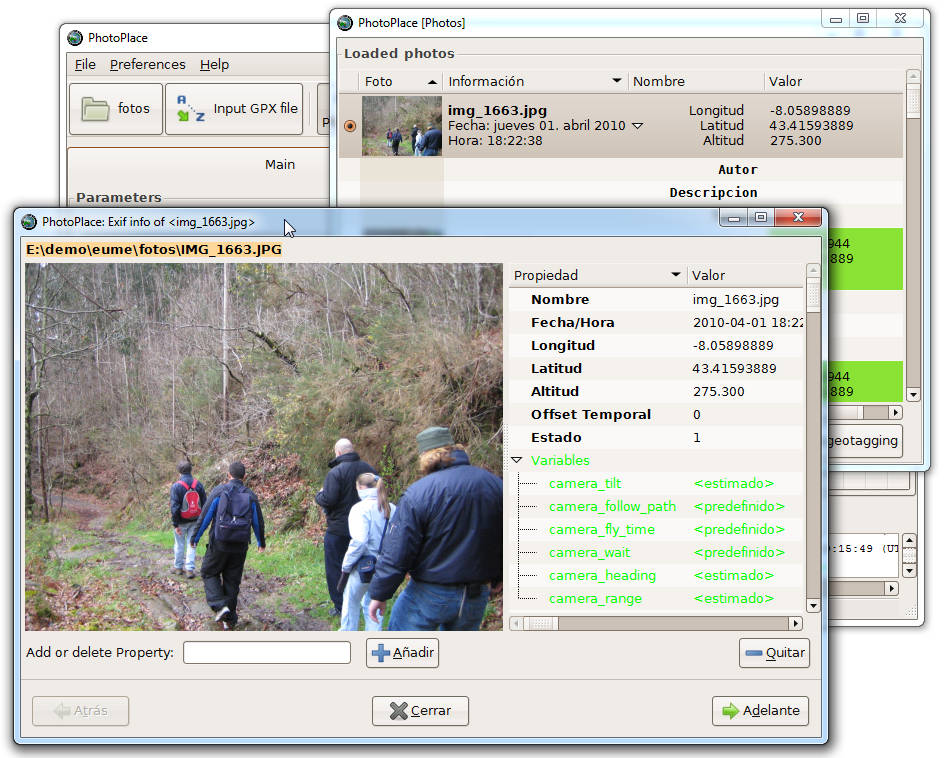Click the Descripcion row in Loaded photos
945x758 pixels.
coord(621,193)
